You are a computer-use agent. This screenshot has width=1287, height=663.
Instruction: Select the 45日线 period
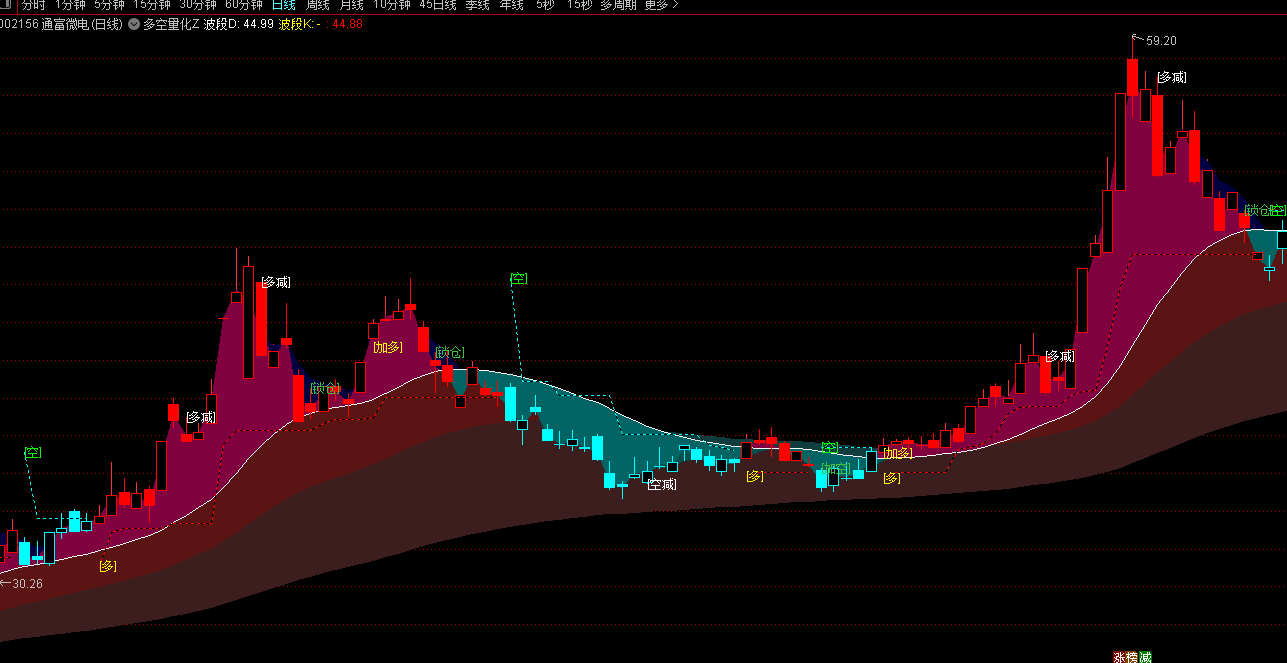438,5
